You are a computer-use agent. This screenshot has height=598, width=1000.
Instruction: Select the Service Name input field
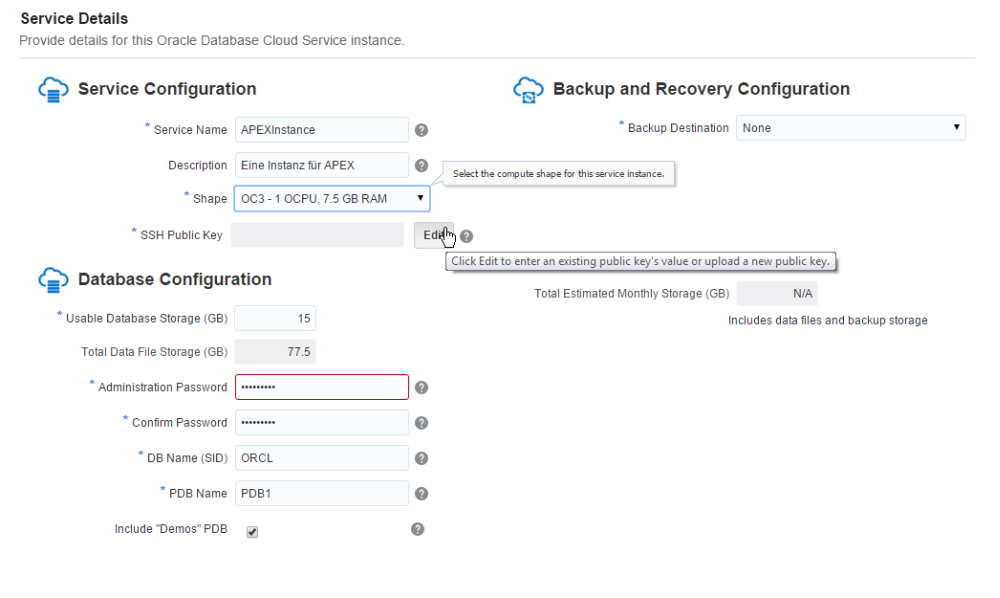(320, 129)
